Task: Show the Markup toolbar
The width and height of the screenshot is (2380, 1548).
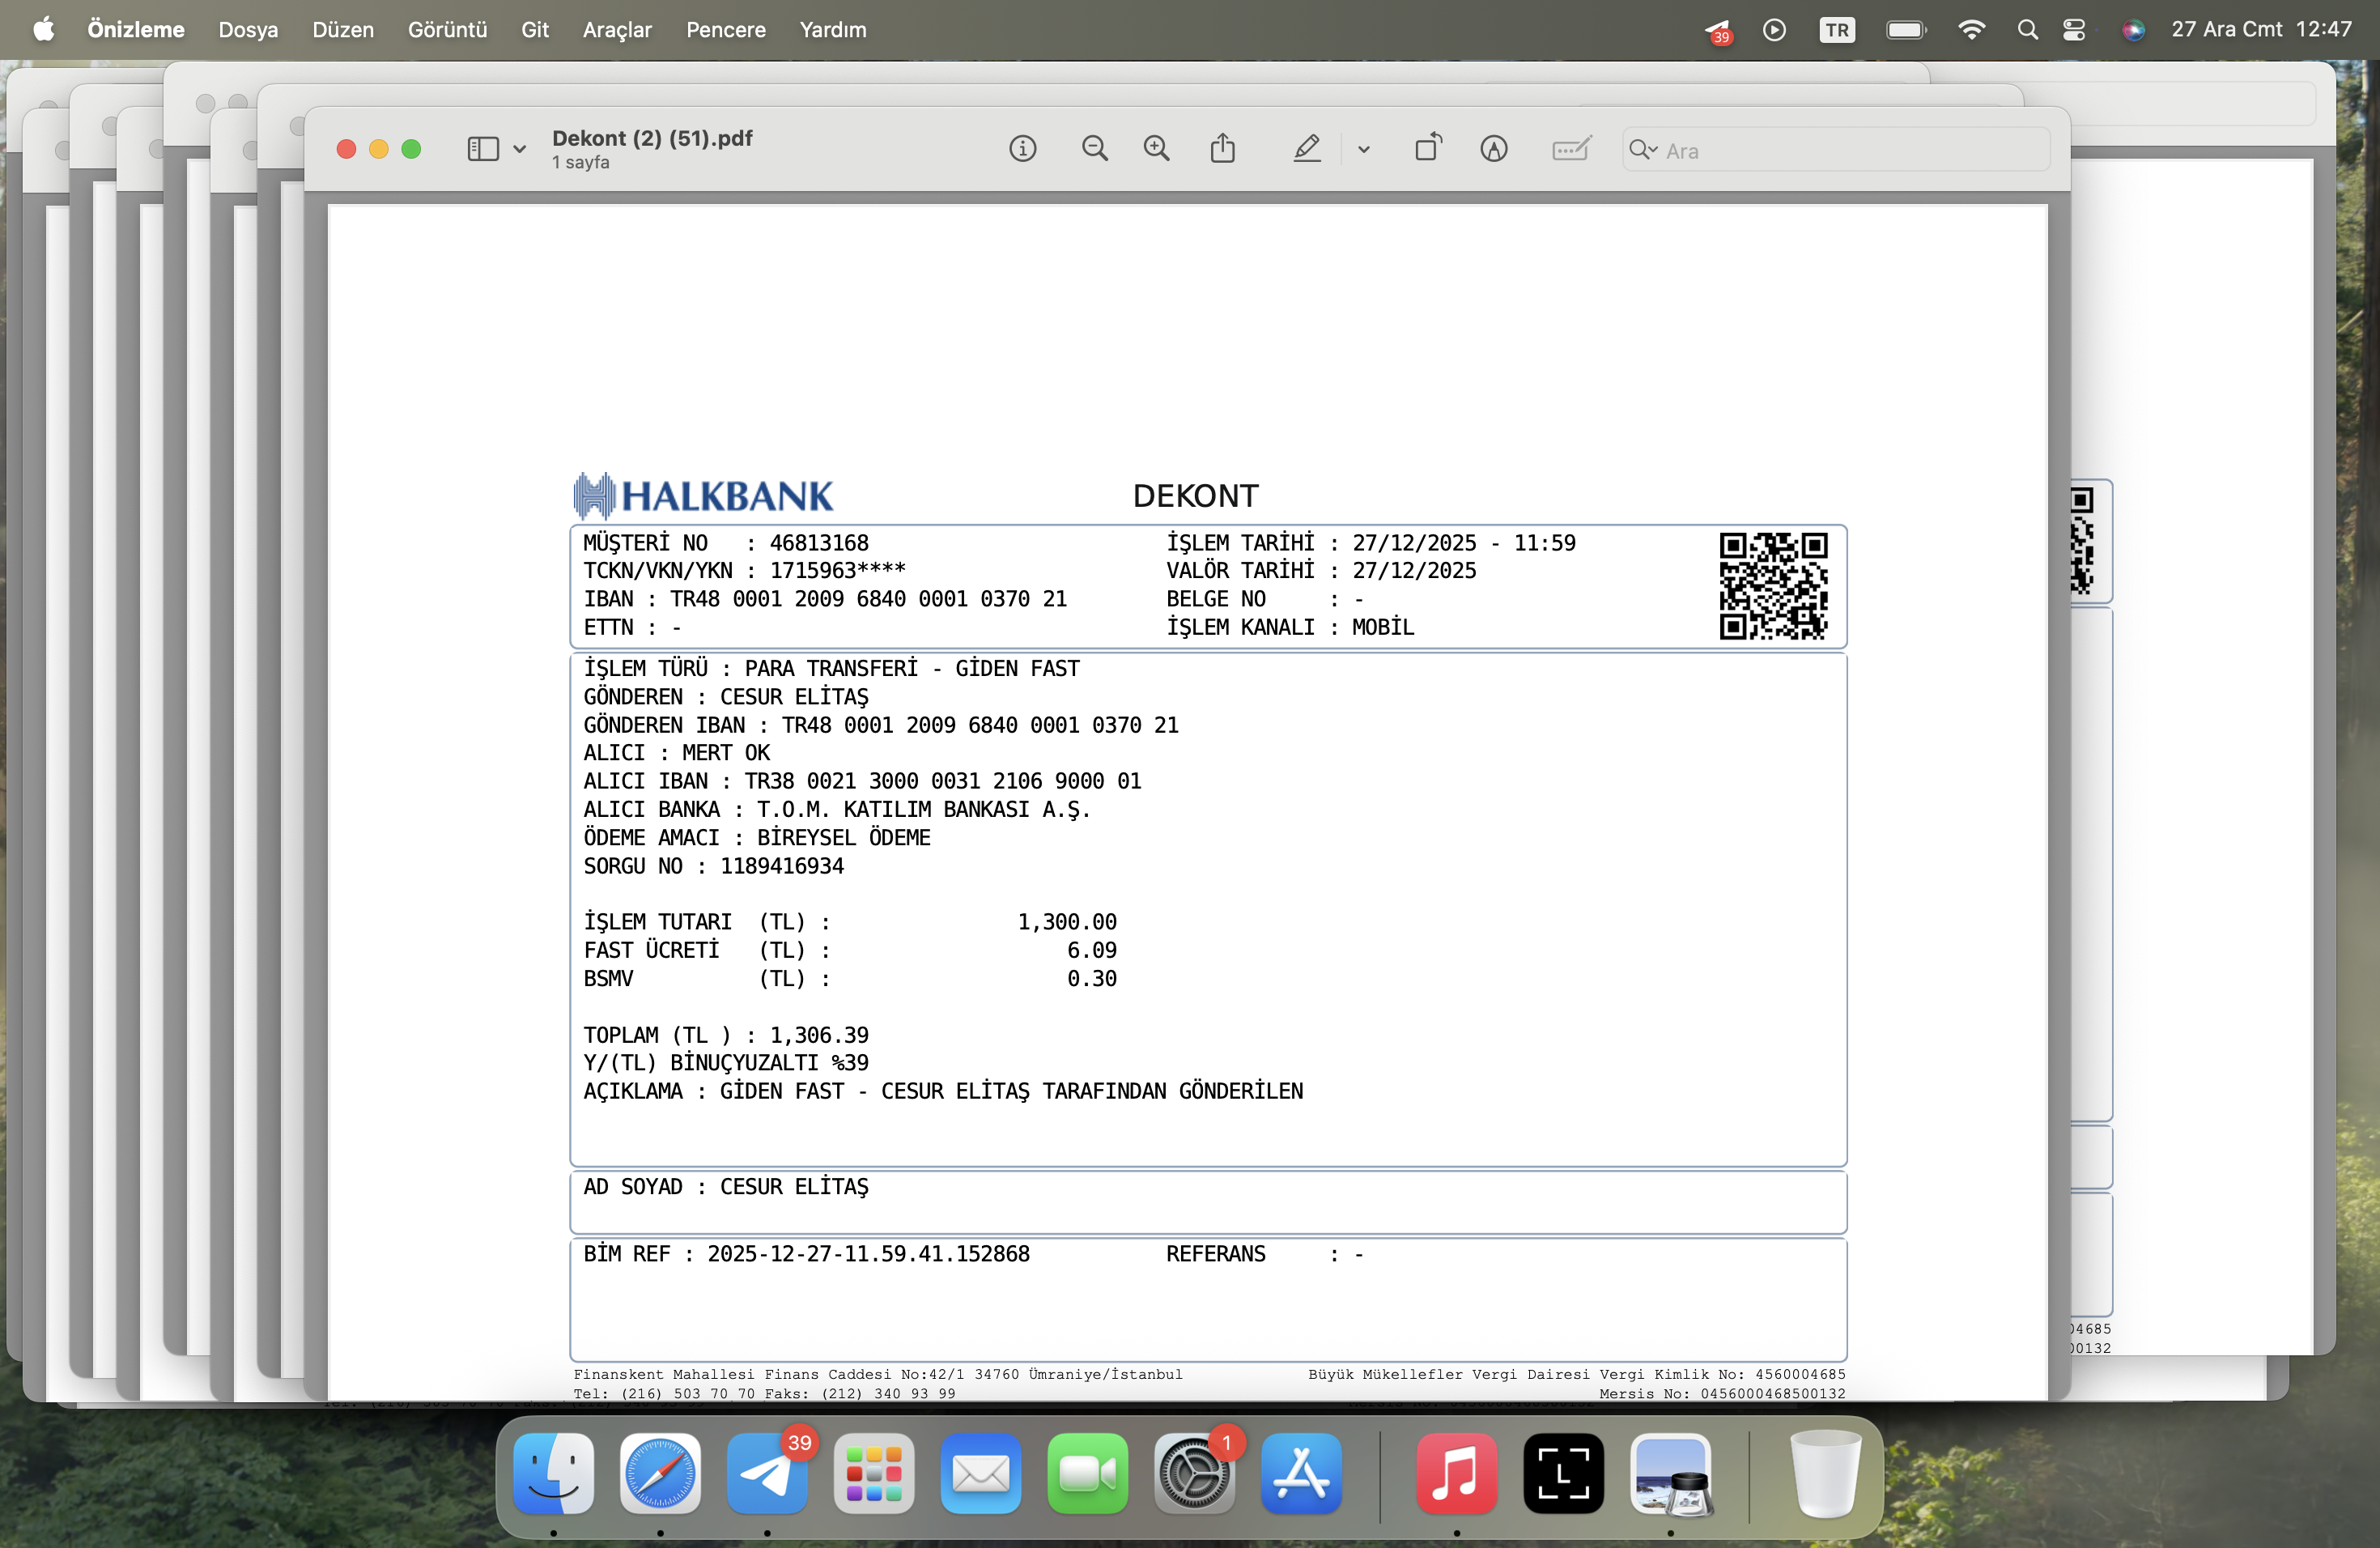Action: point(1494,149)
